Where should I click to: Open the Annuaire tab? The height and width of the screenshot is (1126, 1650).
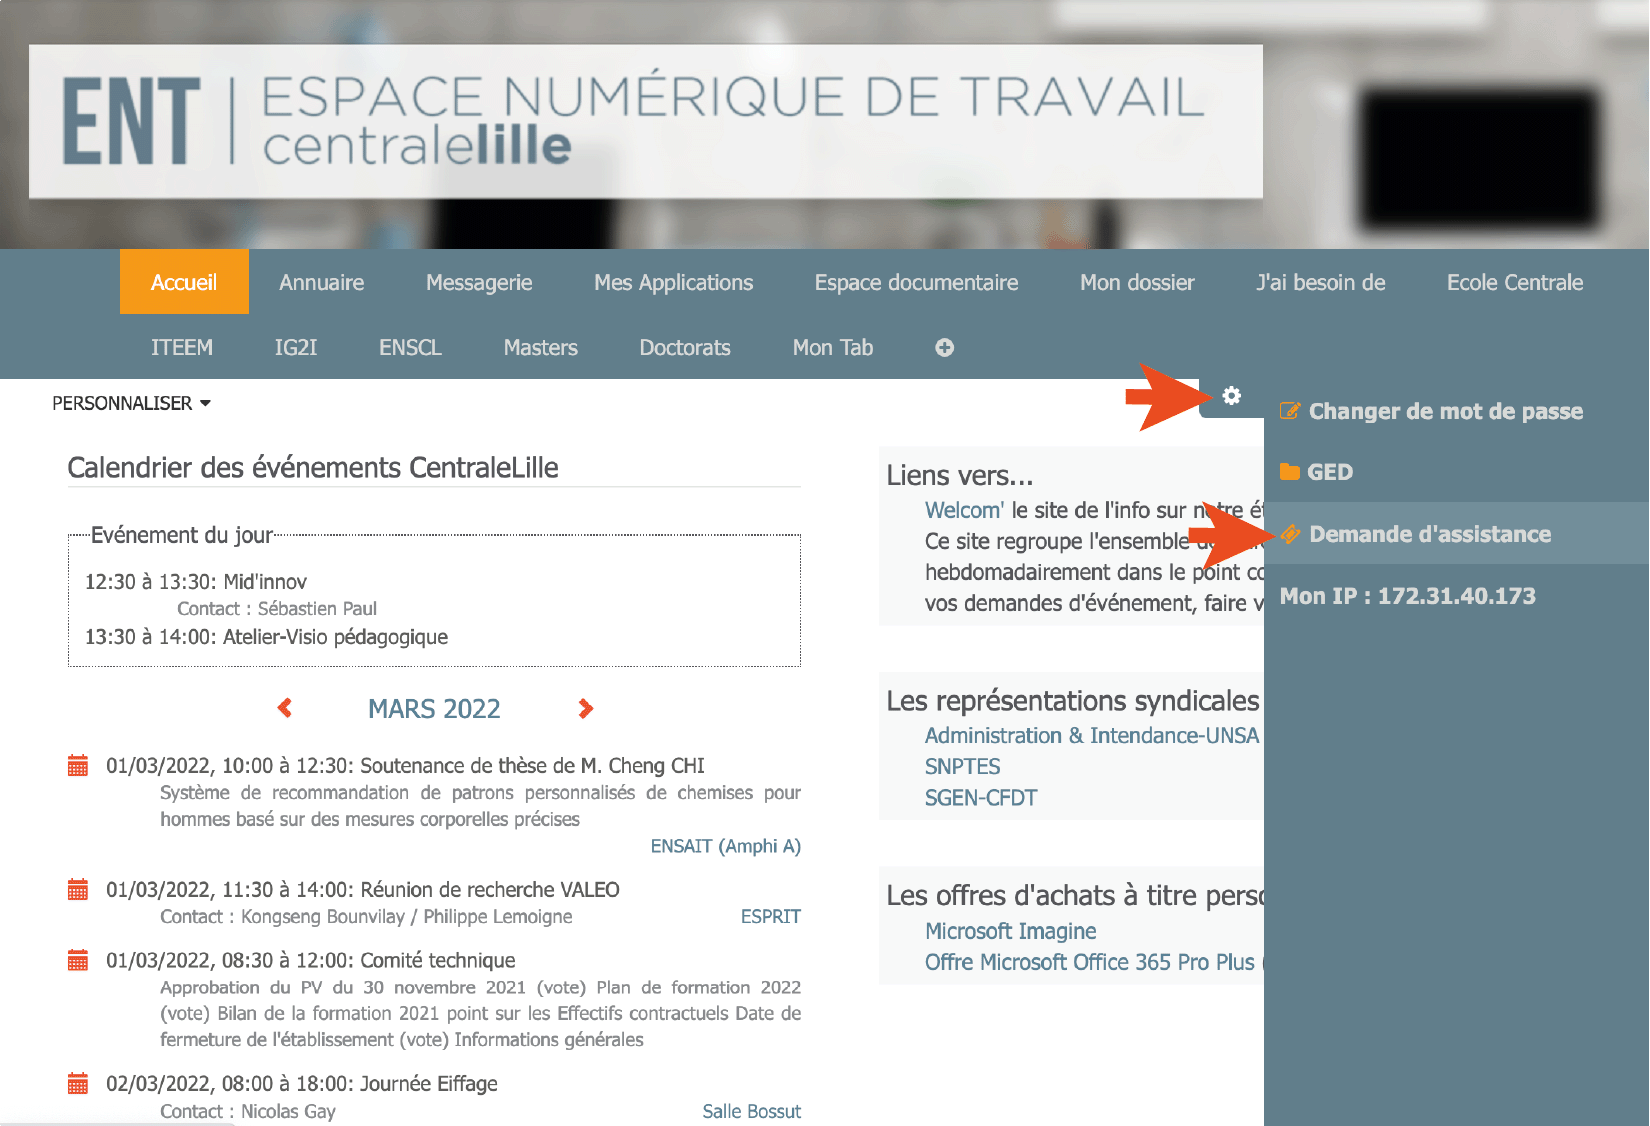[321, 283]
